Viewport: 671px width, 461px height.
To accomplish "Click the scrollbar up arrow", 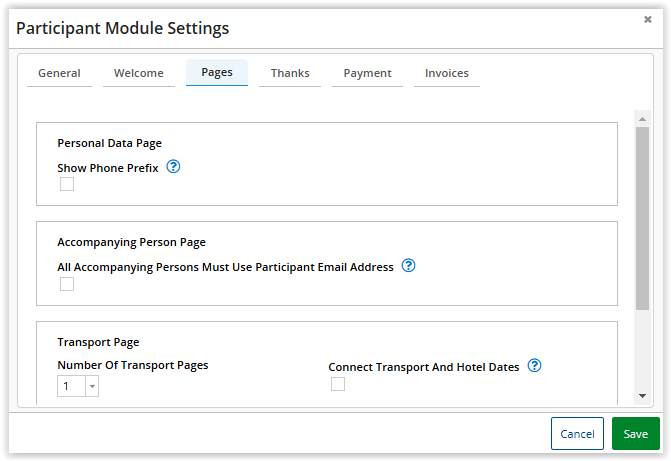I will pos(642,119).
